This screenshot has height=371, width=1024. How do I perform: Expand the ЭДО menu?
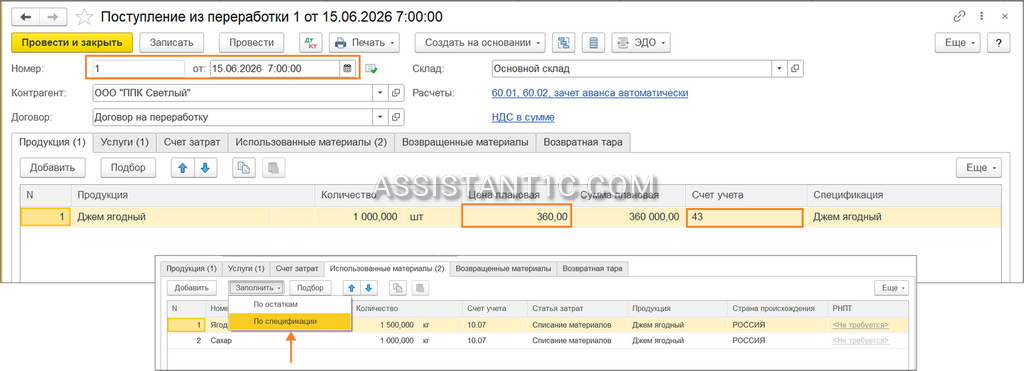[641, 43]
